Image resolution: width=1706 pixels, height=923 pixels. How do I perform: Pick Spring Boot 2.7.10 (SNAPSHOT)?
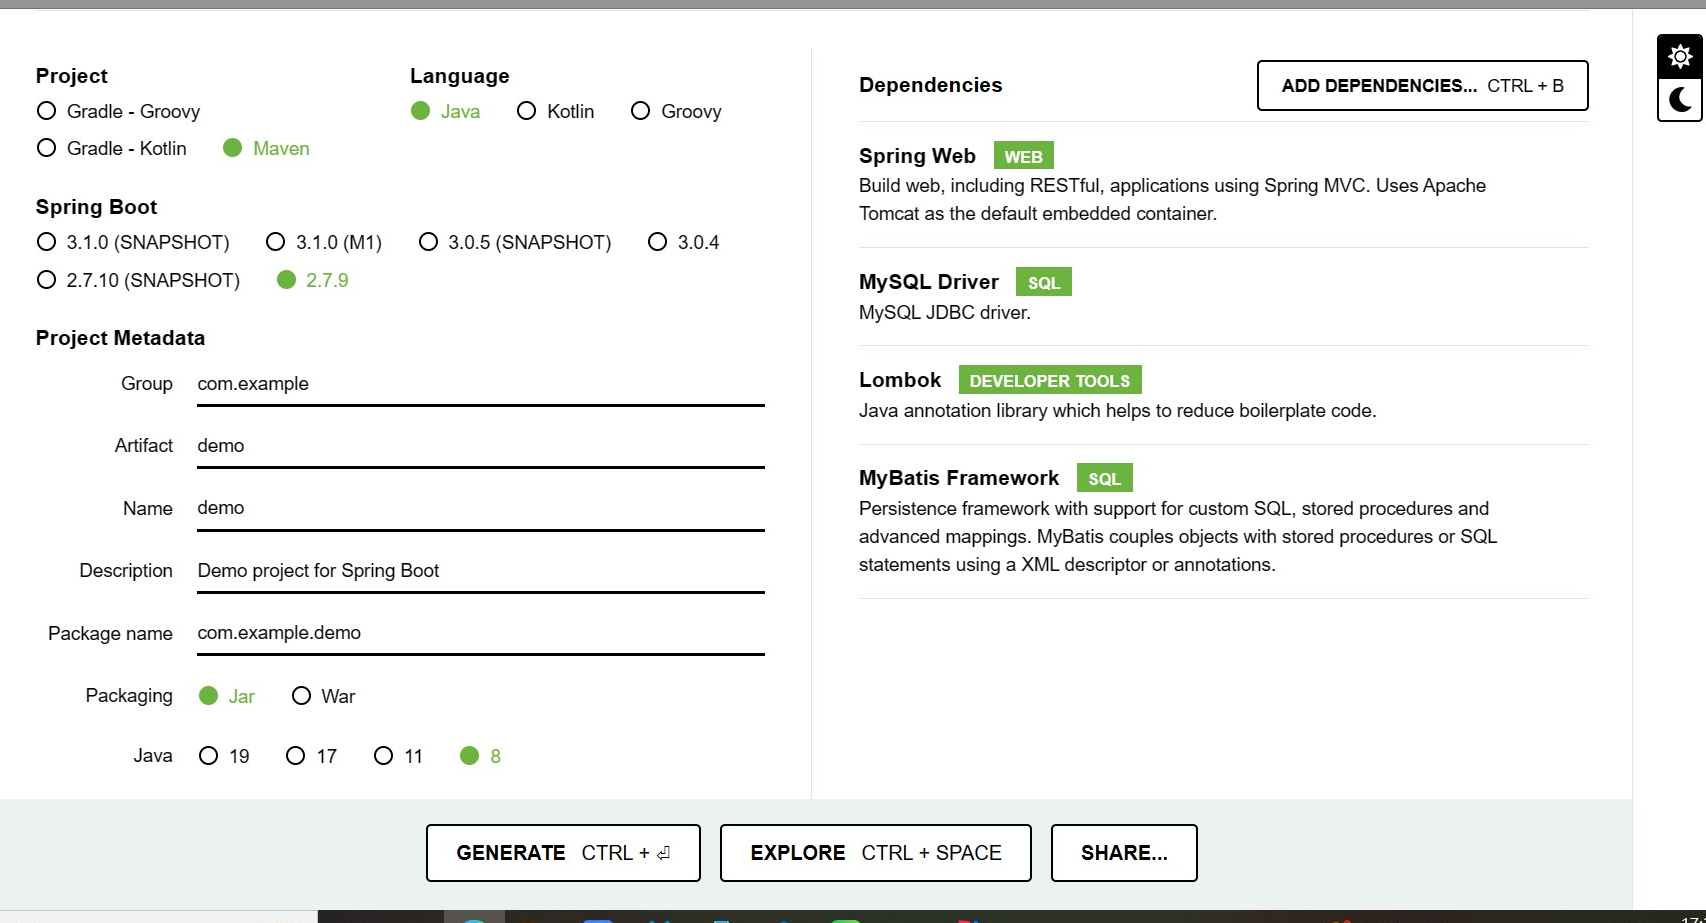138,280
